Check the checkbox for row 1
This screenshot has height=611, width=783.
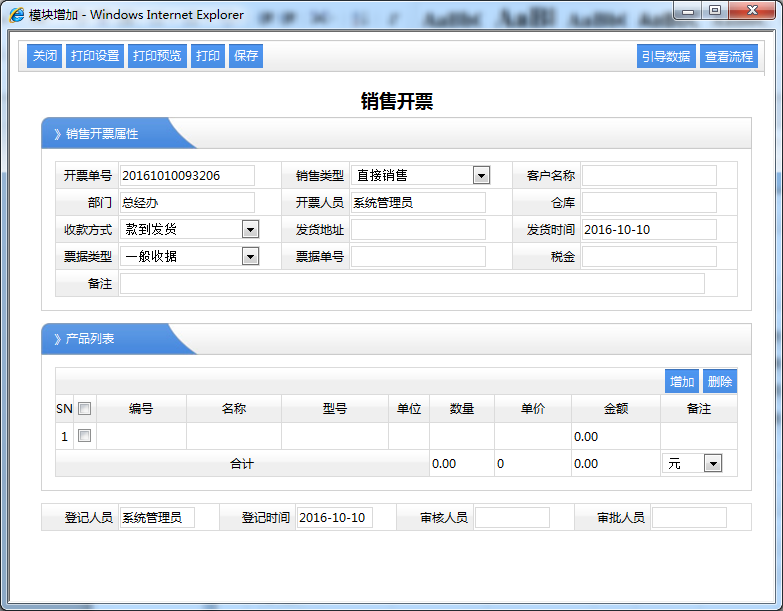[x=85, y=436]
